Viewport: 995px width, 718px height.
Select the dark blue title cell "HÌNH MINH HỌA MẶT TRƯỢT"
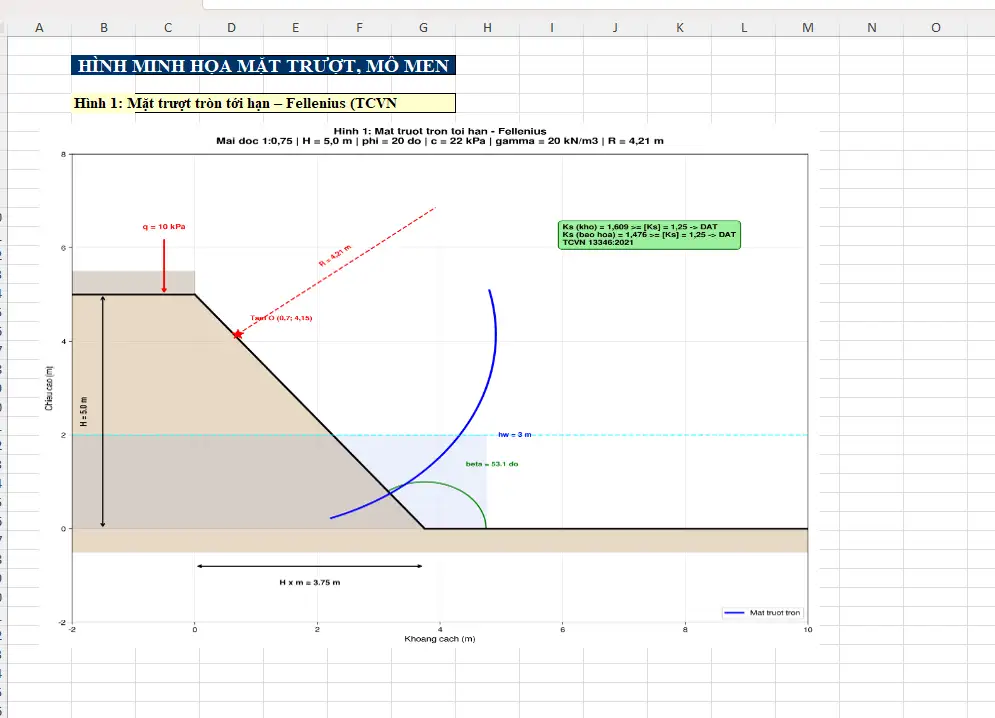264,66
